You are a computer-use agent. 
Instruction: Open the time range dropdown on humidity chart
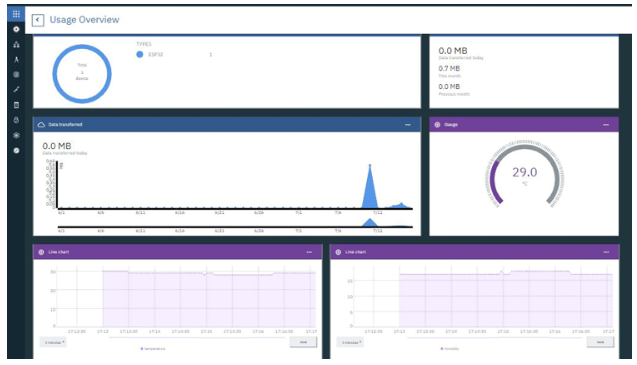pyautogui.click(x=350, y=342)
